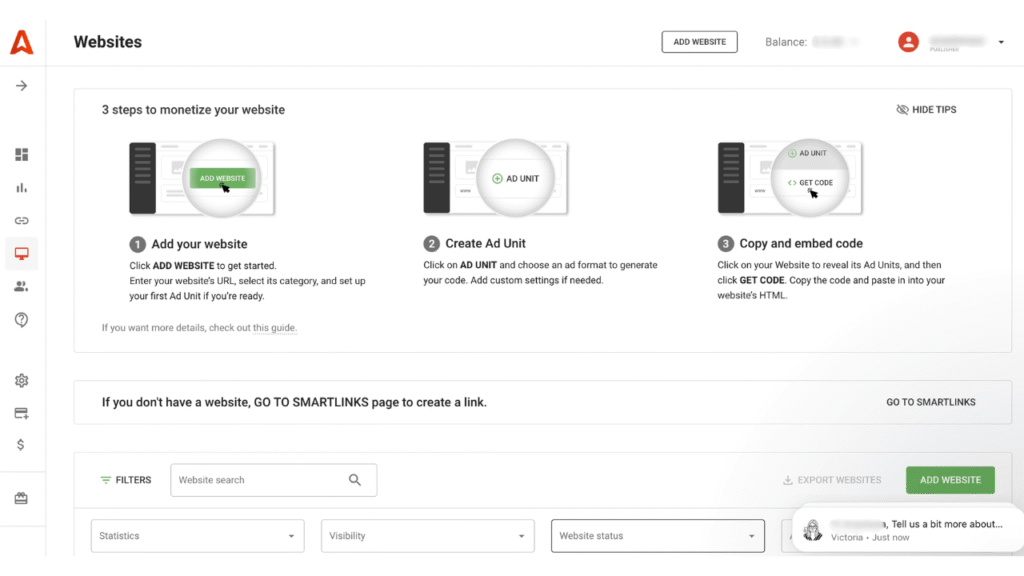The height and width of the screenshot is (576, 1024).
Task: Select the Websites monitor icon in the sidebar
Action: tap(22, 253)
